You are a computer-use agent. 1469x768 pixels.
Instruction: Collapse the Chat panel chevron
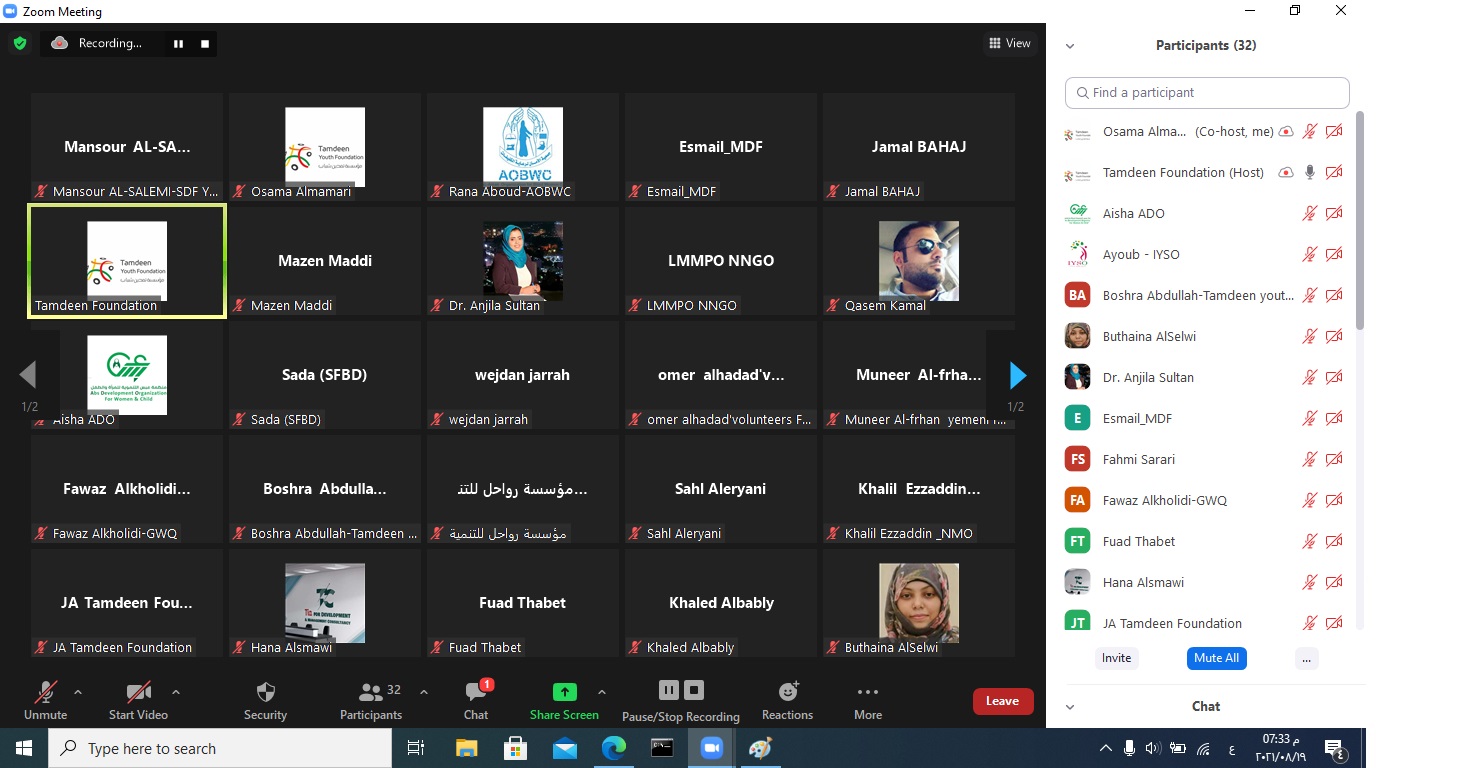click(x=1069, y=707)
